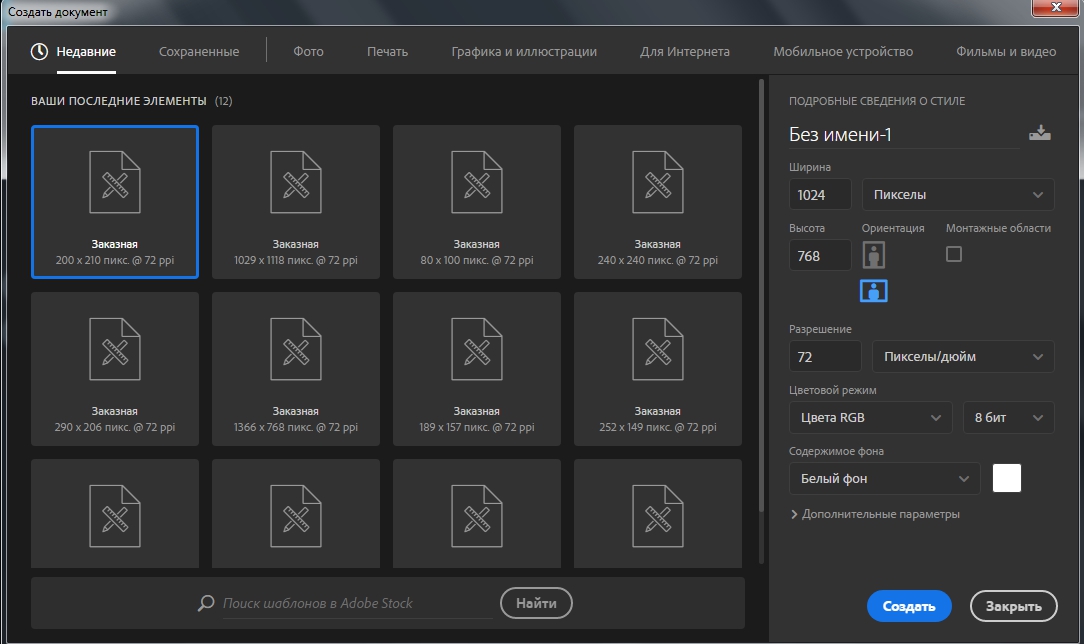The image size is (1084, 644).
Task: Open the Белый фон background dropdown
Action: (x=885, y=478)
